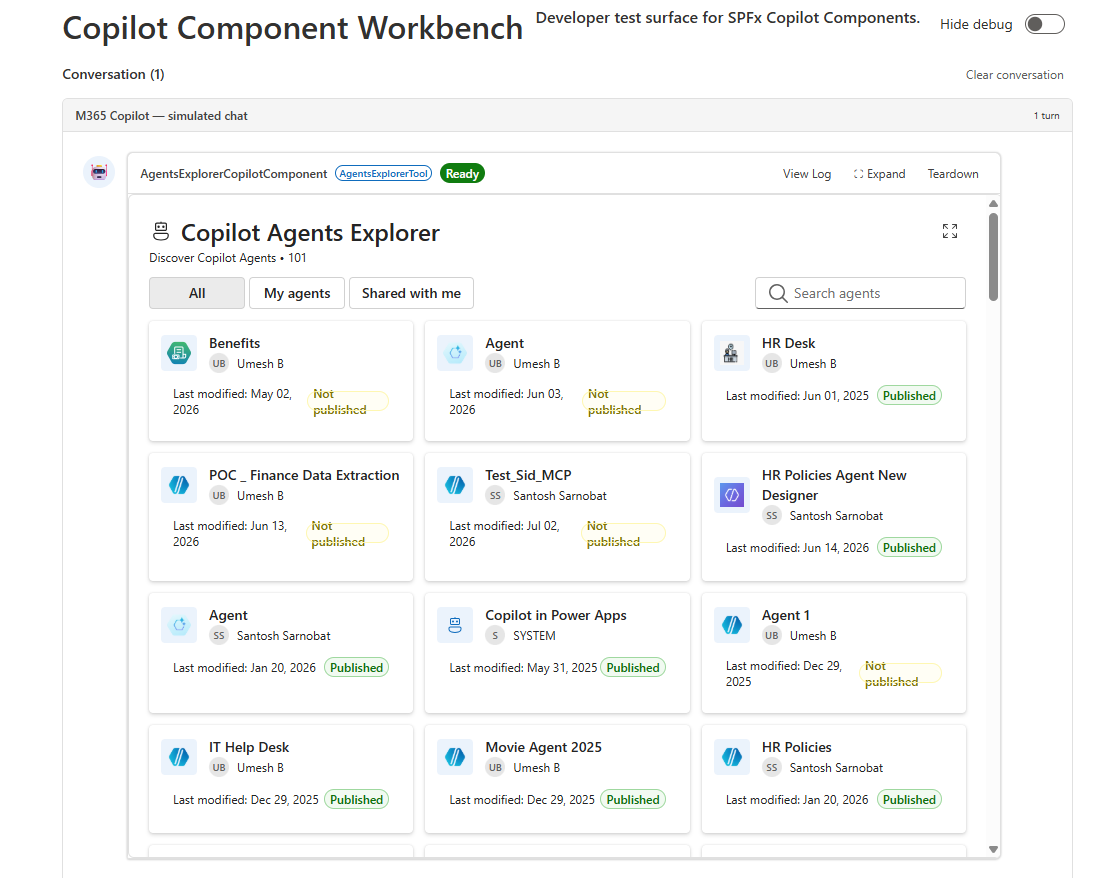
Task: Click the vertical scrollbar thumb of agents list
Action: [x=993, y=257]
